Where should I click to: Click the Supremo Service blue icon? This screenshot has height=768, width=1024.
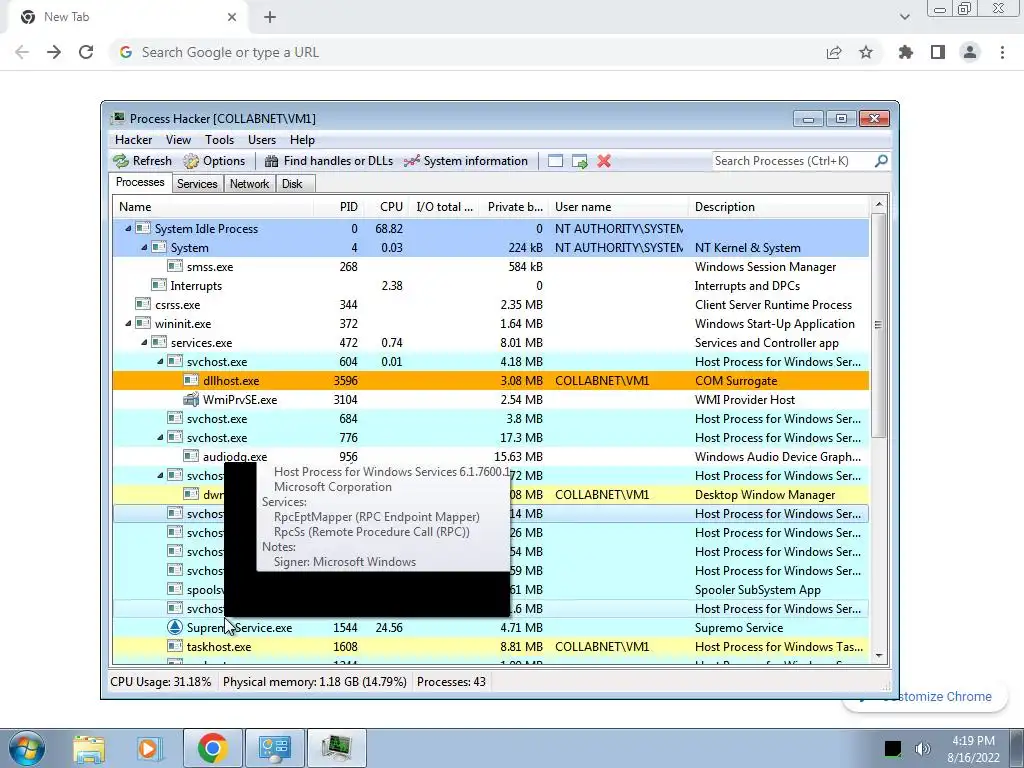(x=174, y=627)
